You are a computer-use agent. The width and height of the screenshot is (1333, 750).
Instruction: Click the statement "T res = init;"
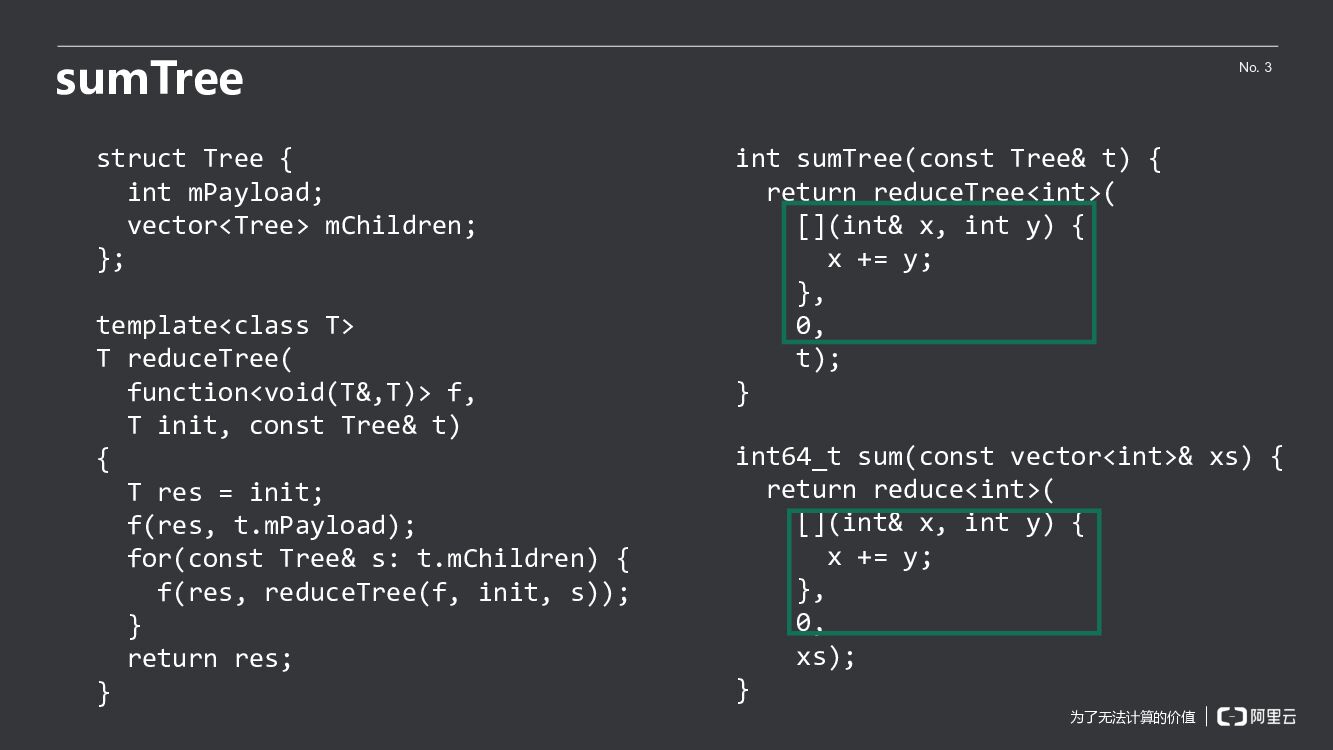pyautogui.click(x=226, y=492)
